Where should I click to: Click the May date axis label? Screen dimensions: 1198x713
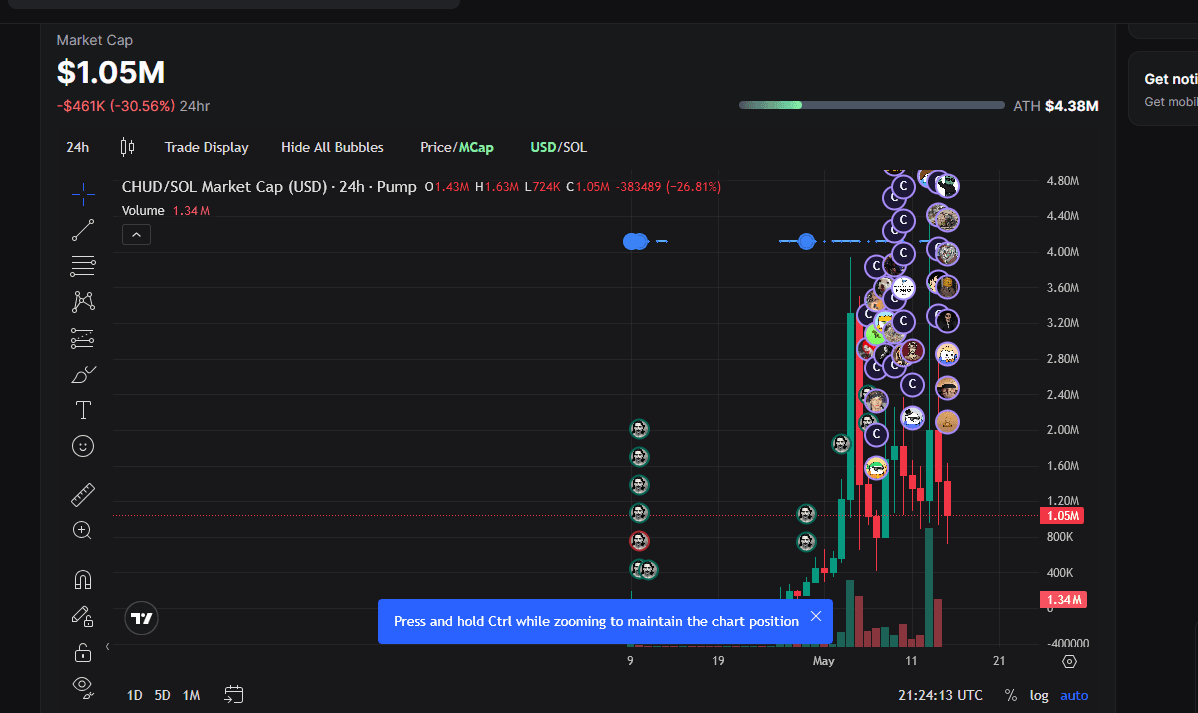click(824, 661)
